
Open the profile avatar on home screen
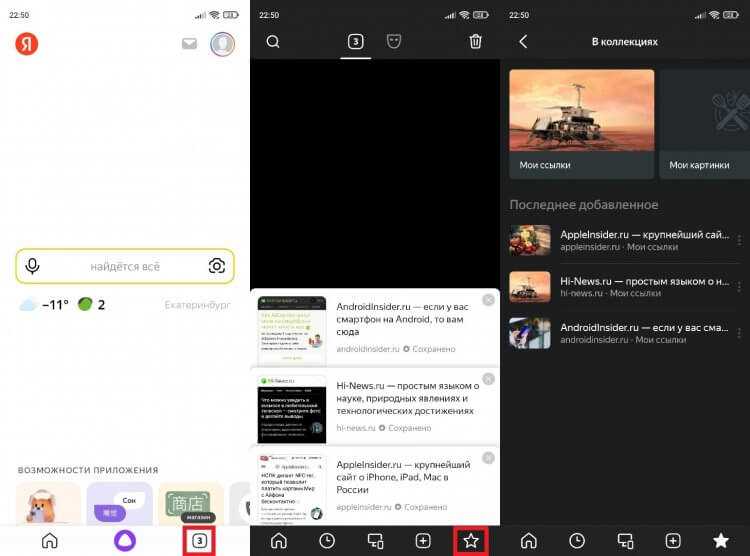[222, 44]
